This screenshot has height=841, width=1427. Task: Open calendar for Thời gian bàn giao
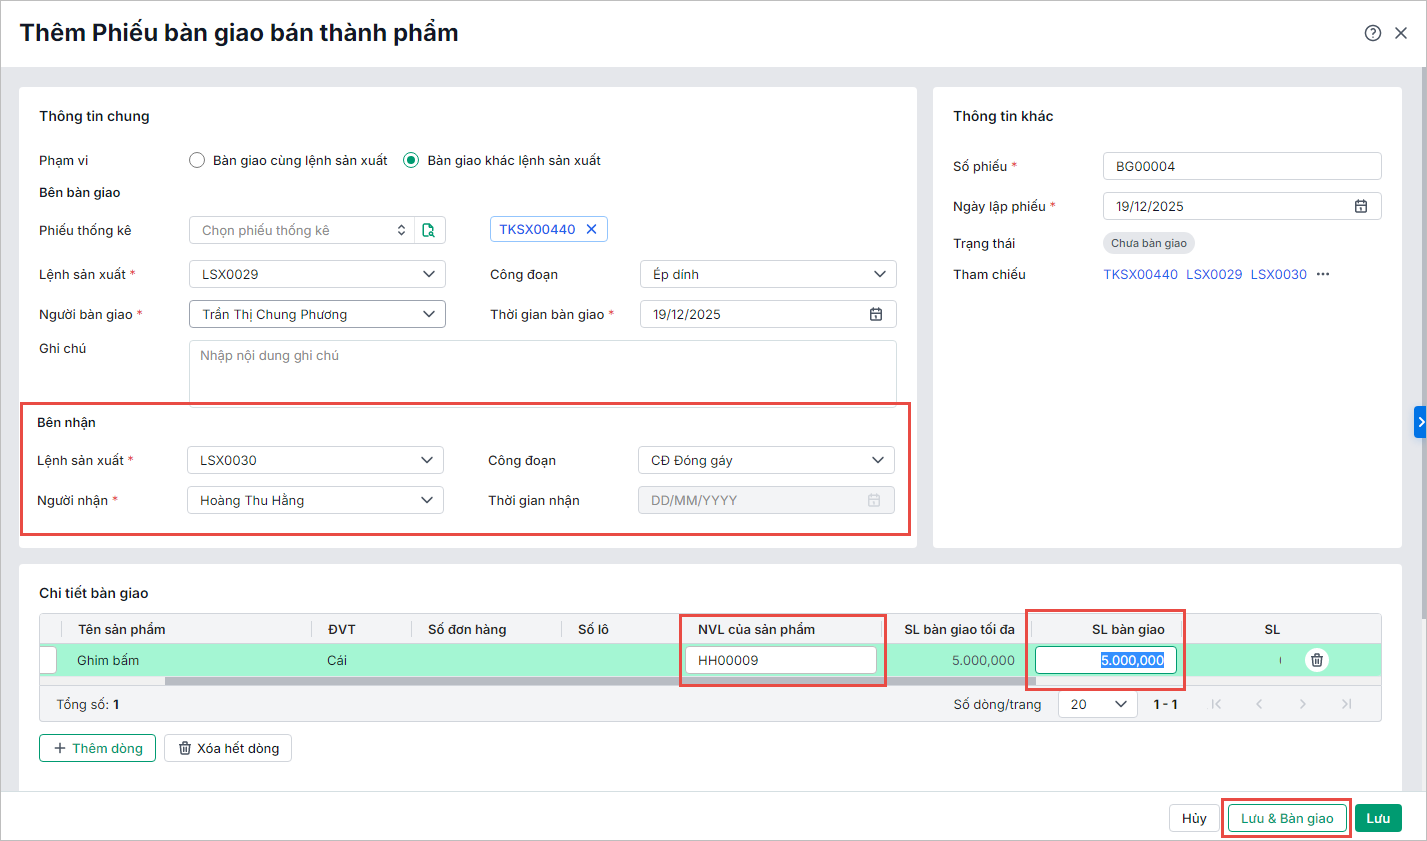[875, 314]
